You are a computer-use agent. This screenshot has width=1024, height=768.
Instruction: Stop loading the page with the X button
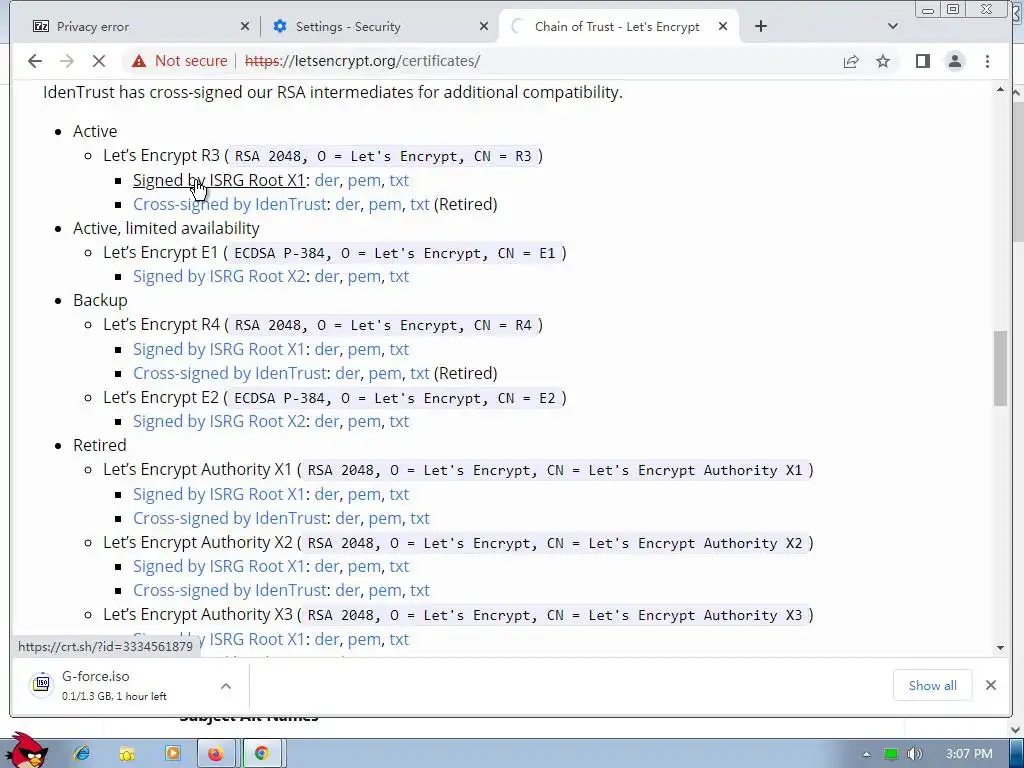coord(99,61)
